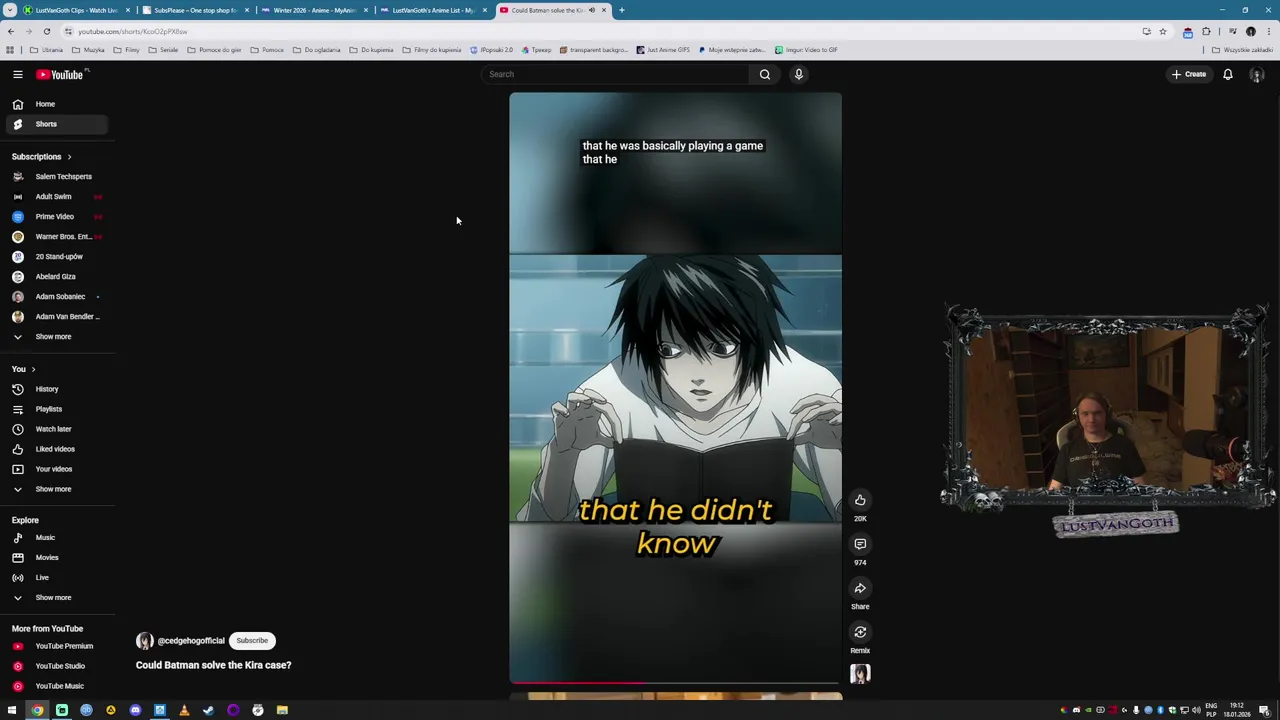Open the sound thumbnail below Remix
The width and height of the screenshot is (1280, 720).
click(860, 674)
